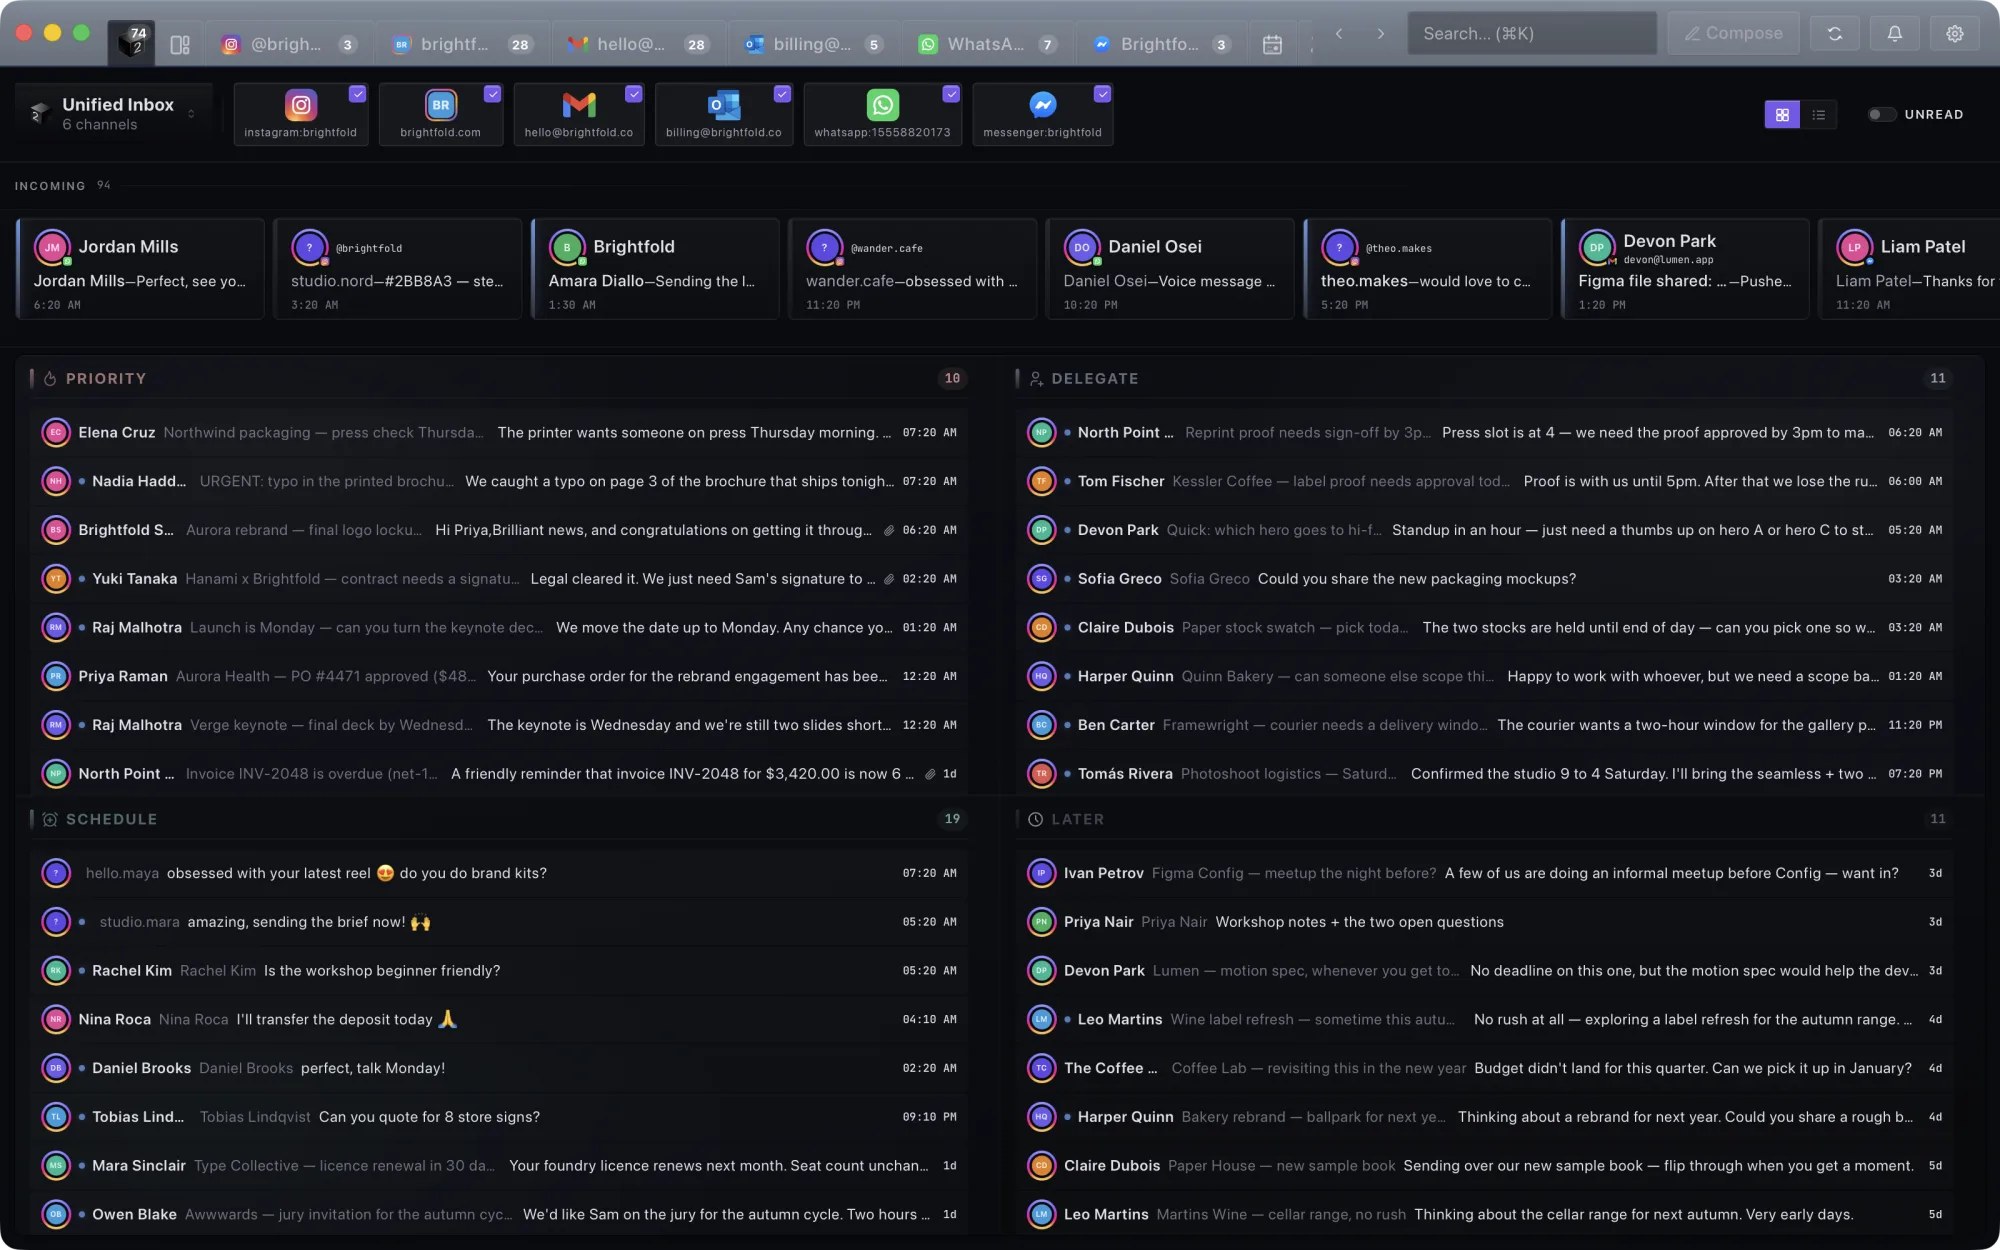This screenshot has height=1250, width=2000.
Task: Open Nadia Hadd... URGENT typo message
Action: (x=499, y=482)
